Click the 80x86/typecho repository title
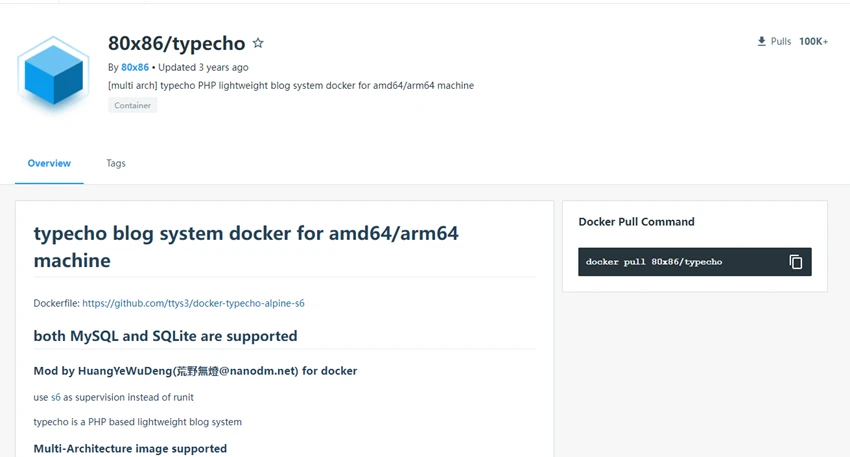Screen dimensions: 850x457 tap(176, 43)
